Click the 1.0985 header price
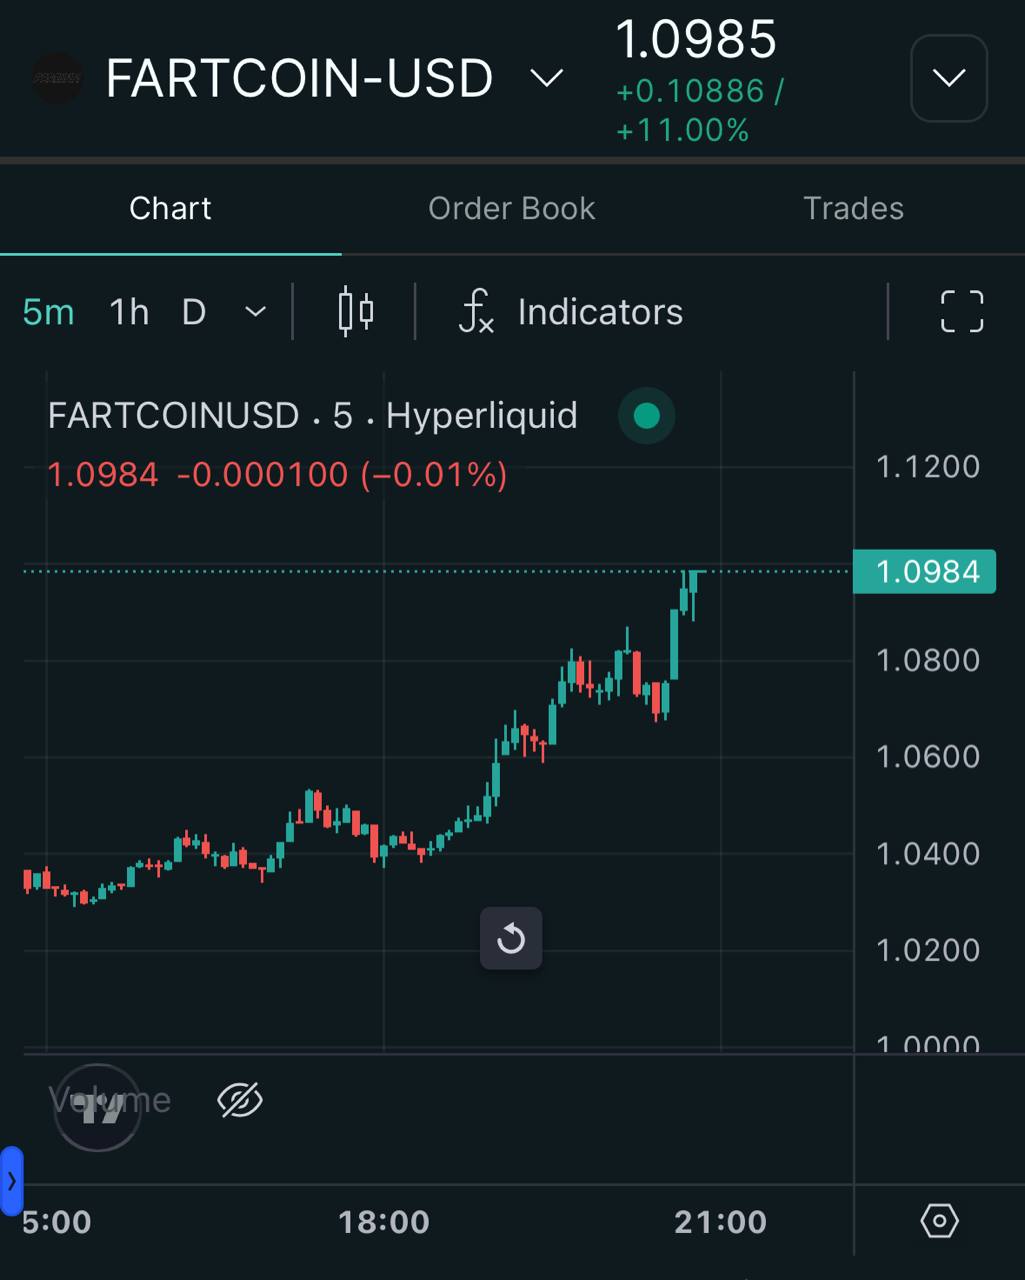1025x1280 pixels. [x=696, y=40]
